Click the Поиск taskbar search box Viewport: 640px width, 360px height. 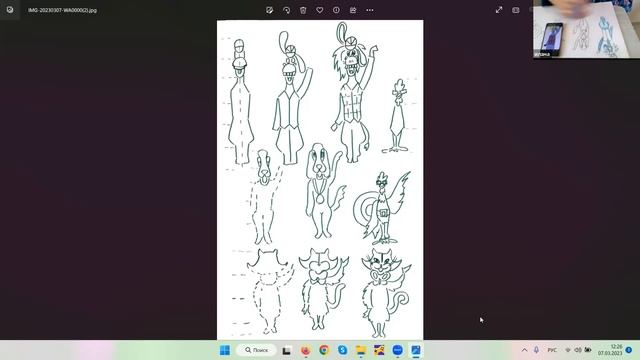point(256,350)
